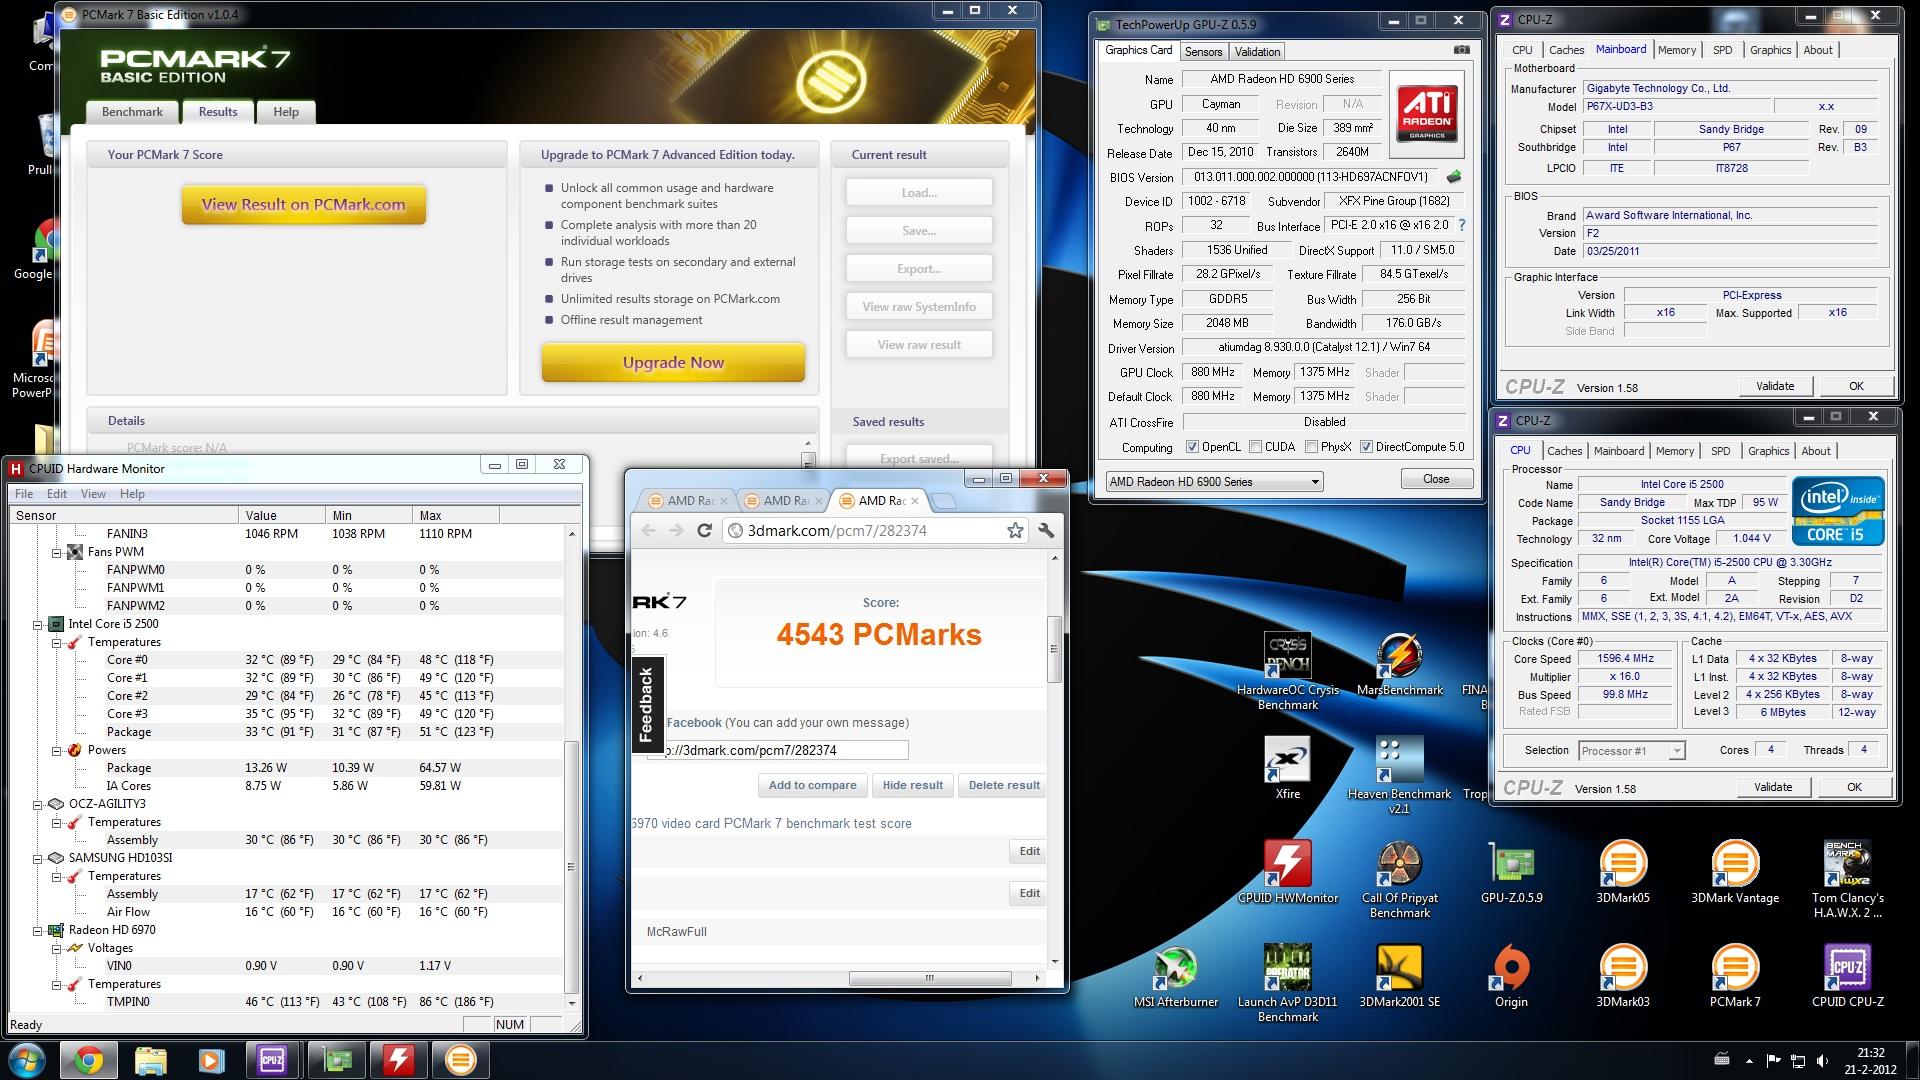The width and height of the screenshot is (1920, 1080).
Task: Open Launch AvP D3D11 Benchmark icon
Action: coord(1287,983)
